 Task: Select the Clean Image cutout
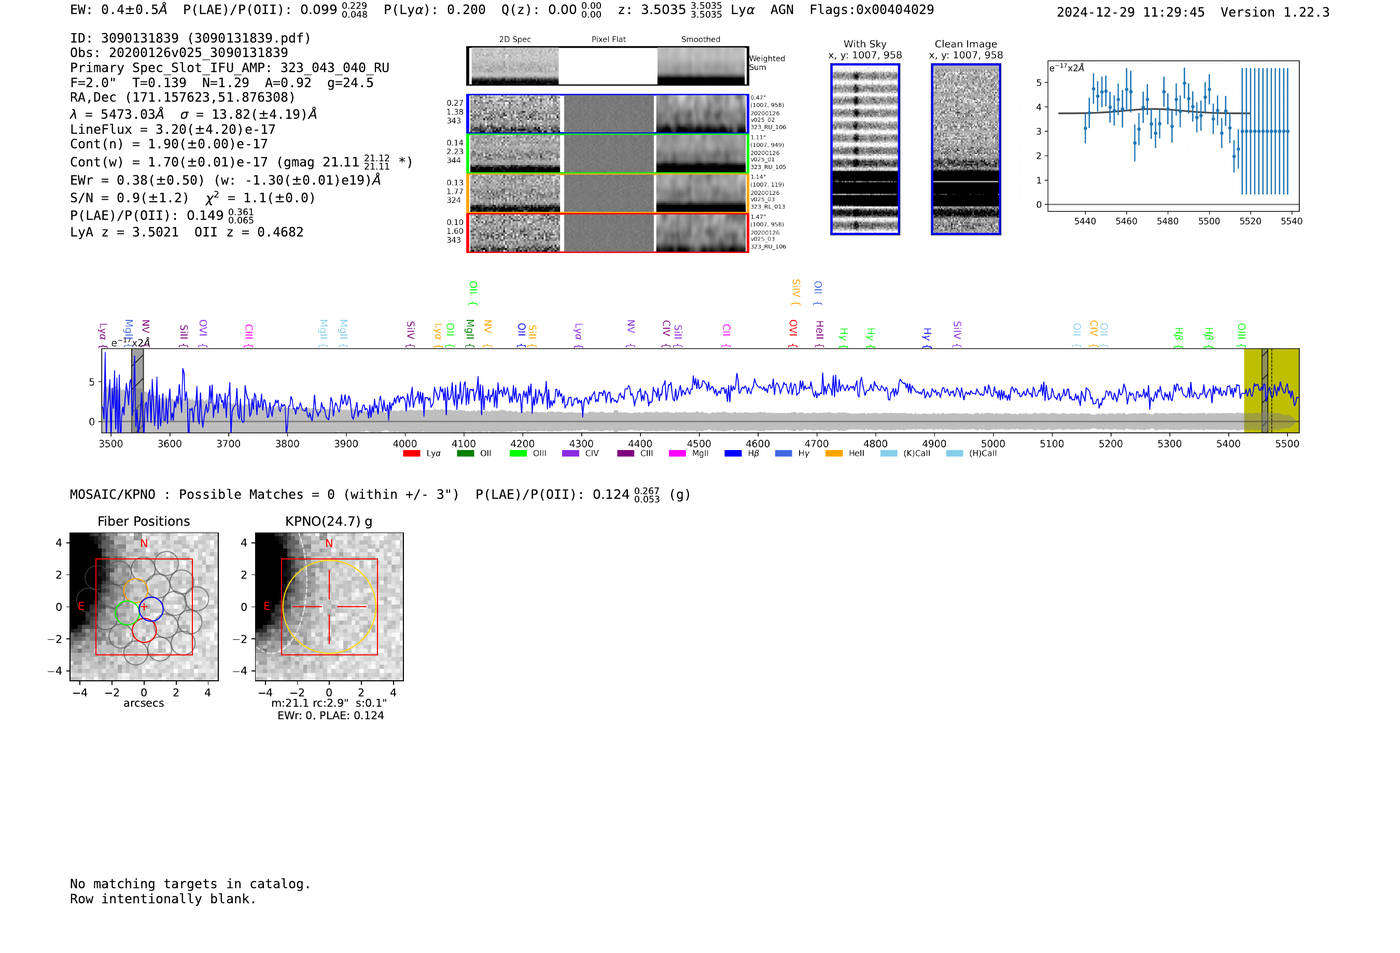[966, 149]
